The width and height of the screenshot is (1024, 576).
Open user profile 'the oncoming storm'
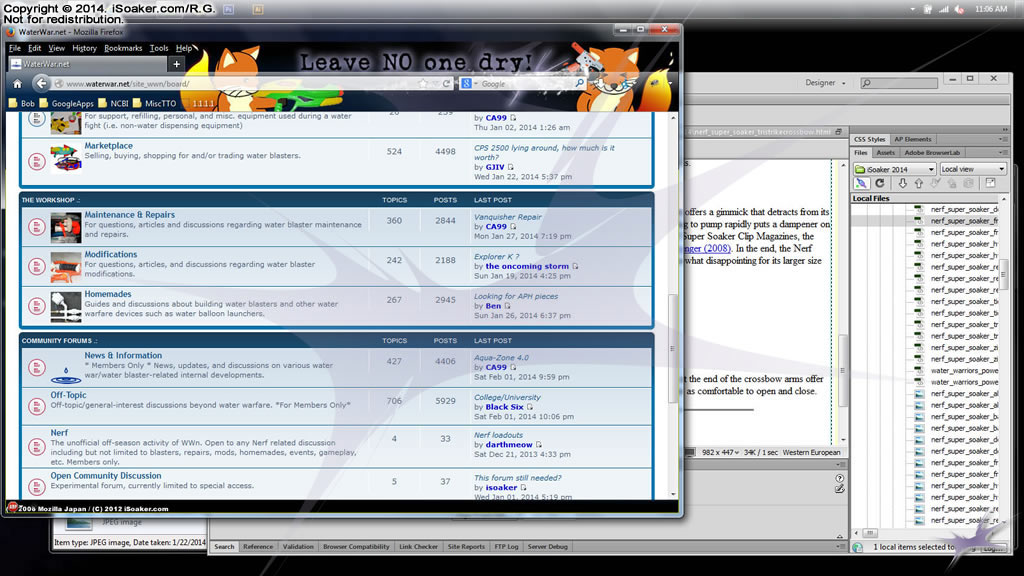527,266
